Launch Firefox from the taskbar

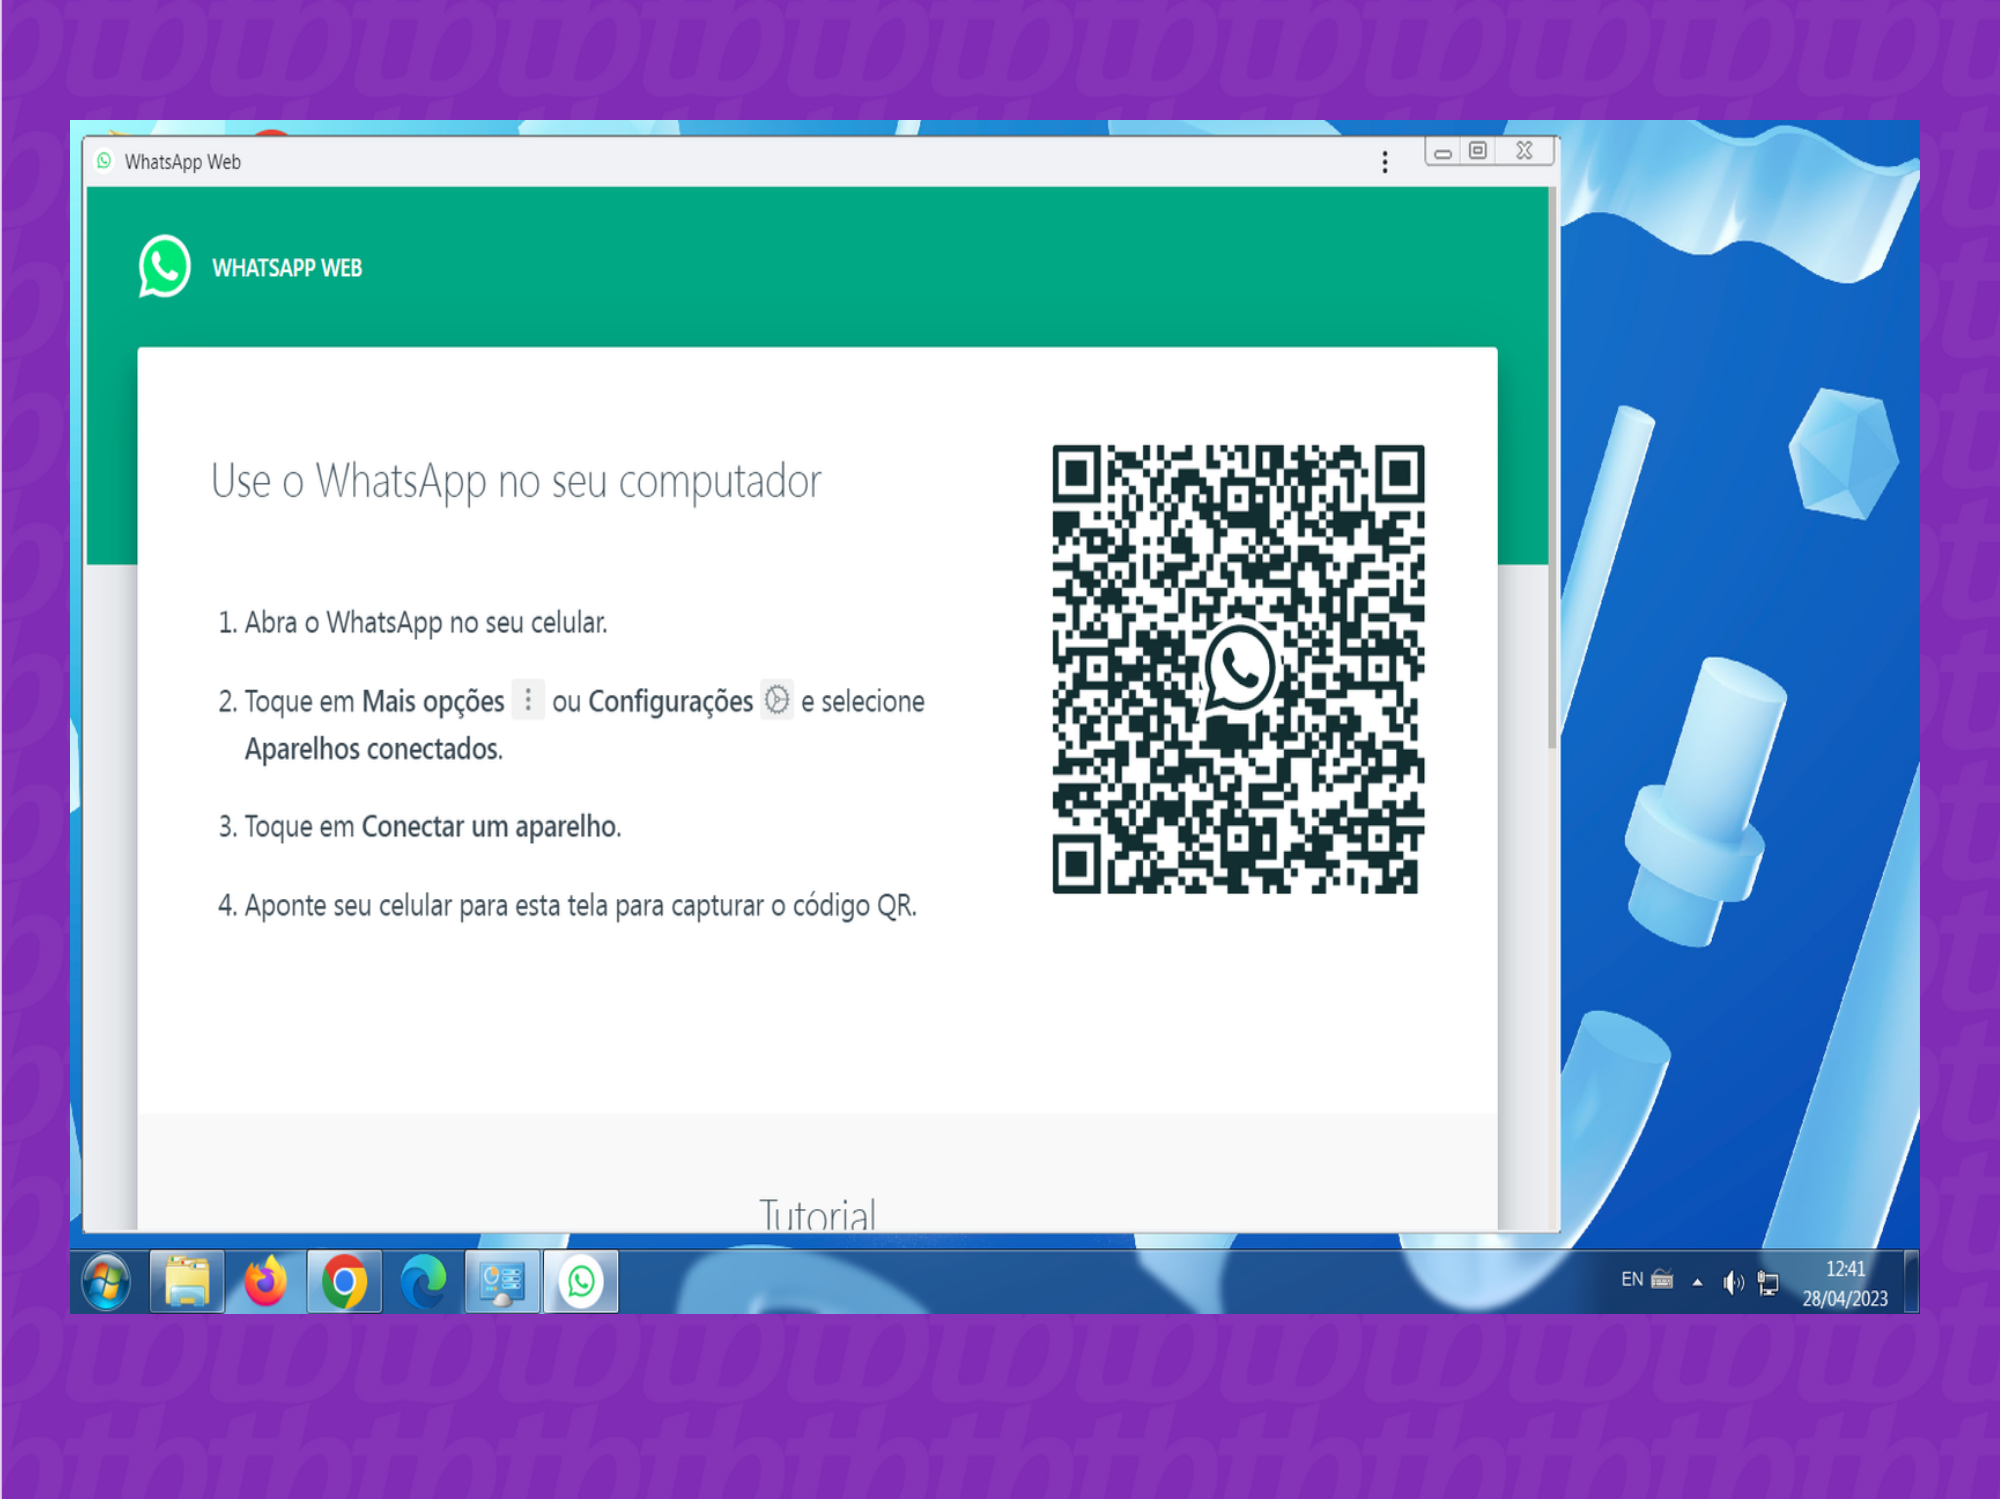[x=265, y=1282]
